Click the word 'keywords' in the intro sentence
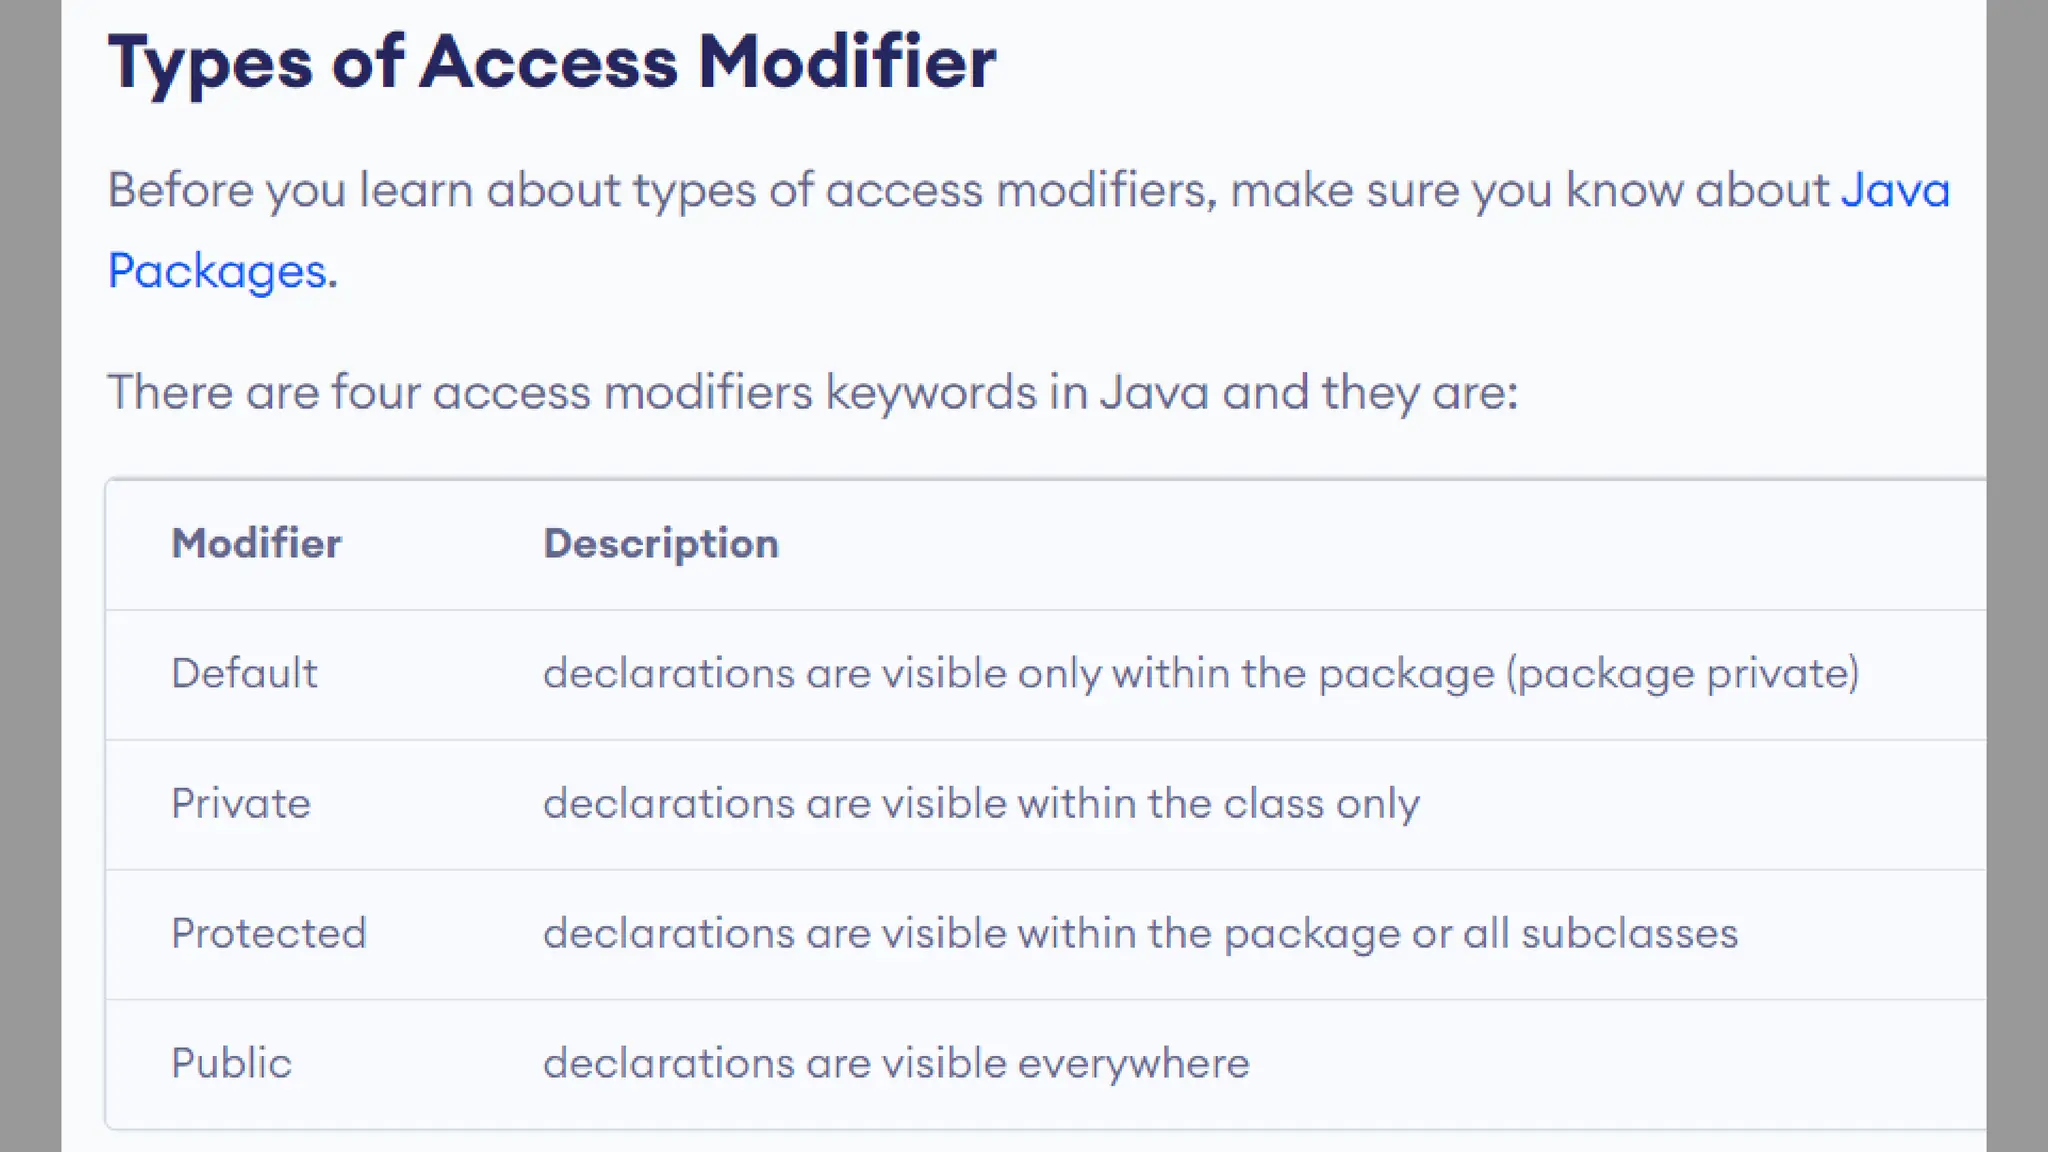 coord(930,392)
